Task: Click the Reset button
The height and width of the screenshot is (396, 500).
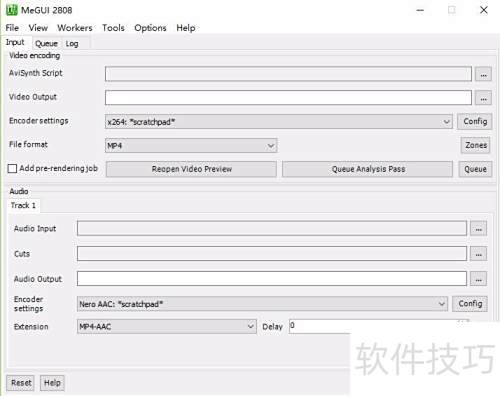Action: 21,383
